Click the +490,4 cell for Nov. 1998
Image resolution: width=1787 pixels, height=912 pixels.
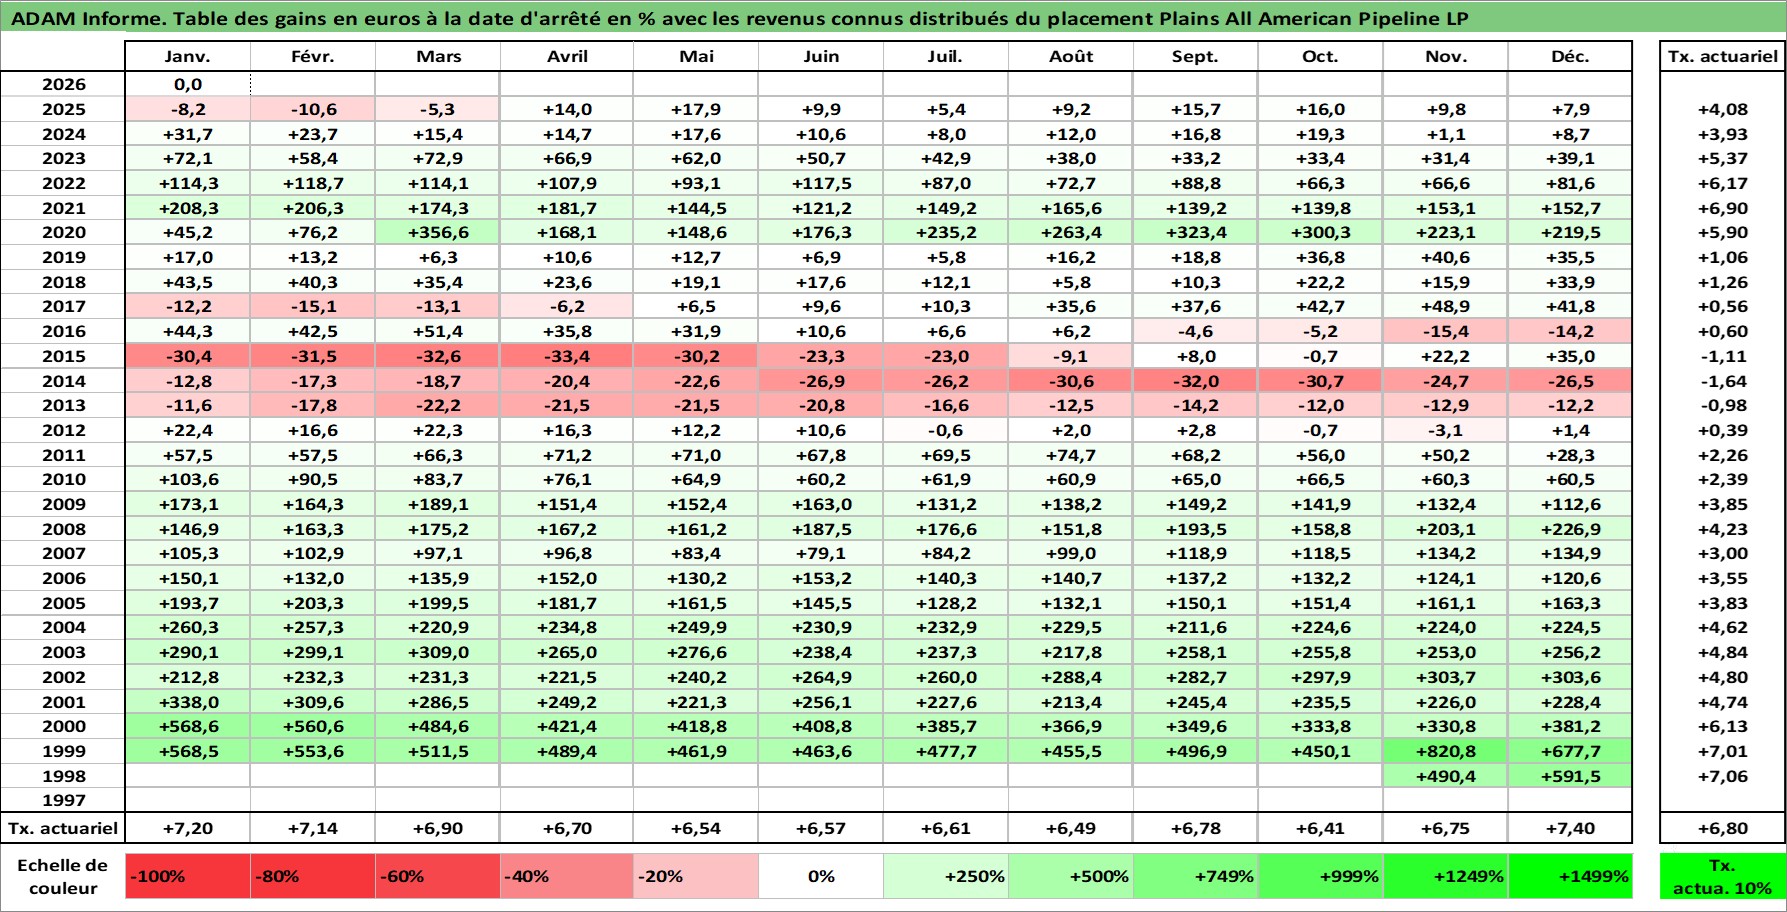[x=1446, y=776]
